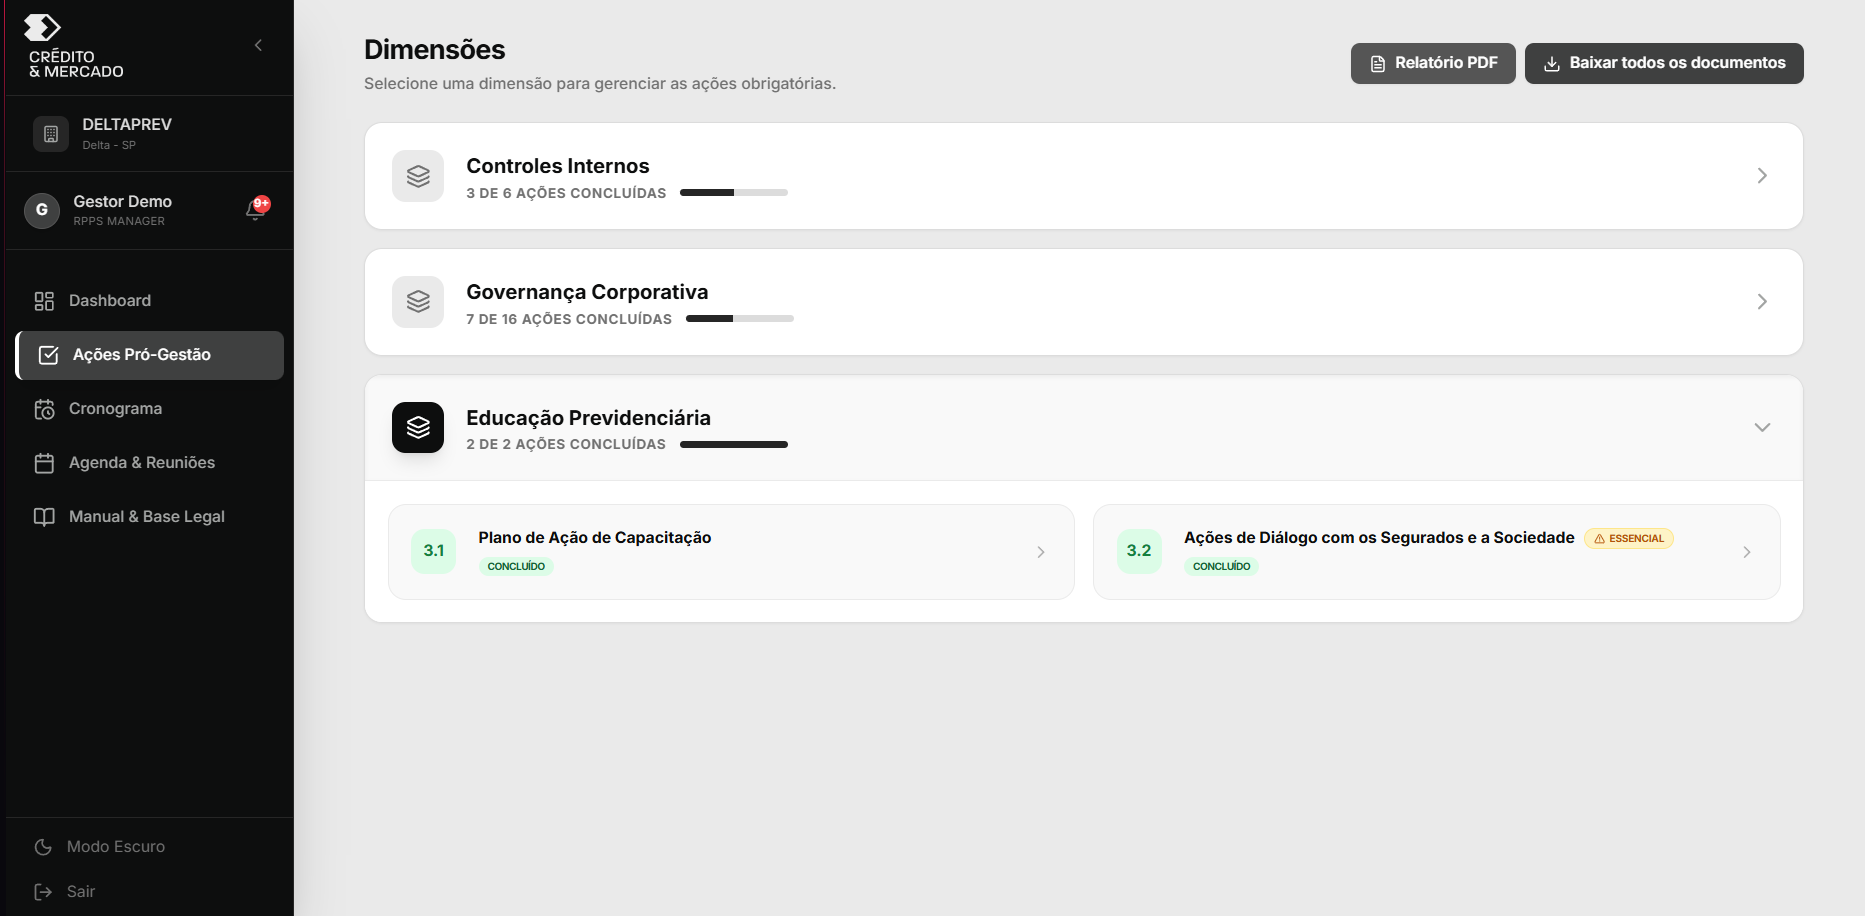Image resolution: width=1865 pixels, height=916 pixels.
Task: Expand the Controles Internos dimension
Action: point(1762,176)
